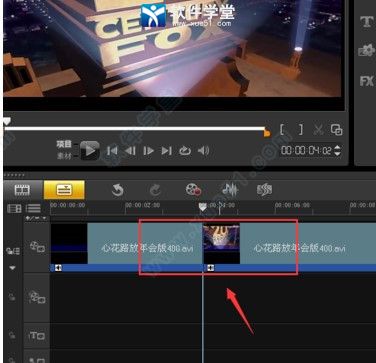
Task: Open Auto Music tool
Action: coord(265,190)
